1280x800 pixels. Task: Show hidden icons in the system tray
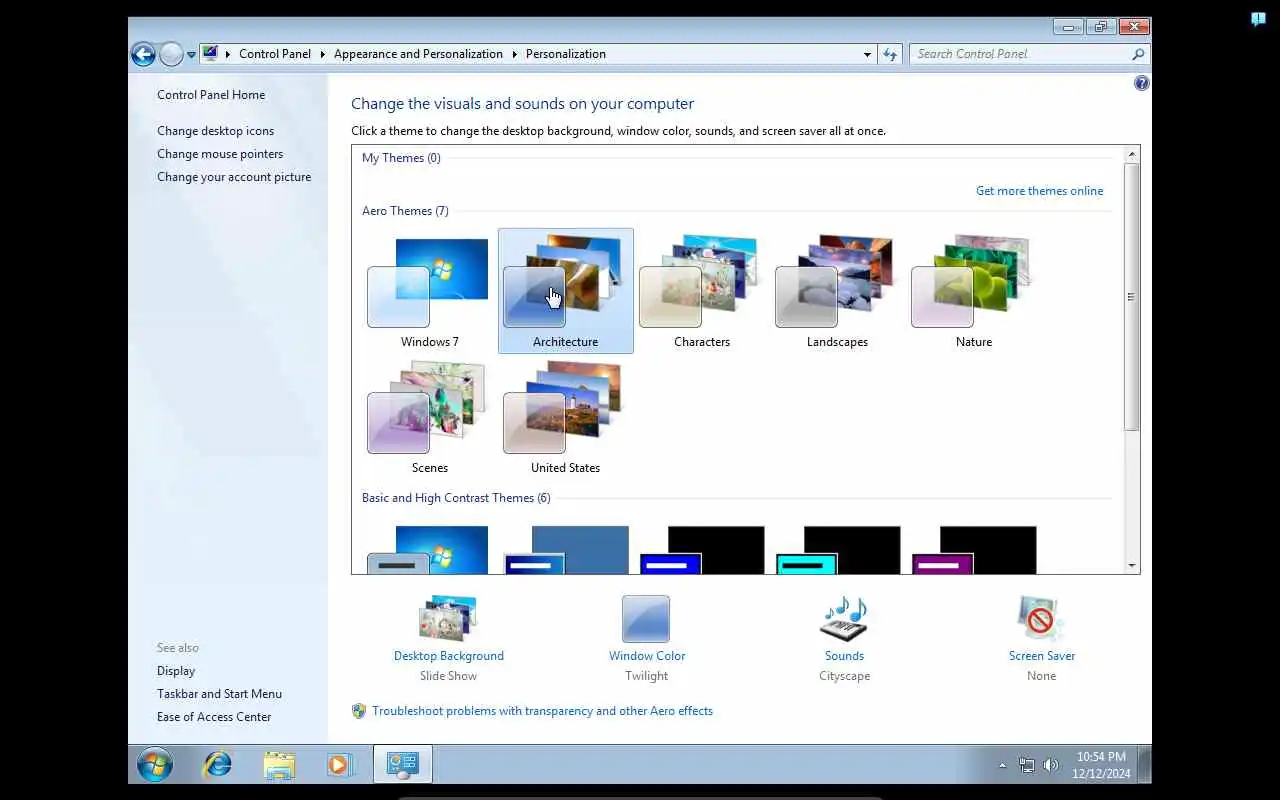point(1002,766)
